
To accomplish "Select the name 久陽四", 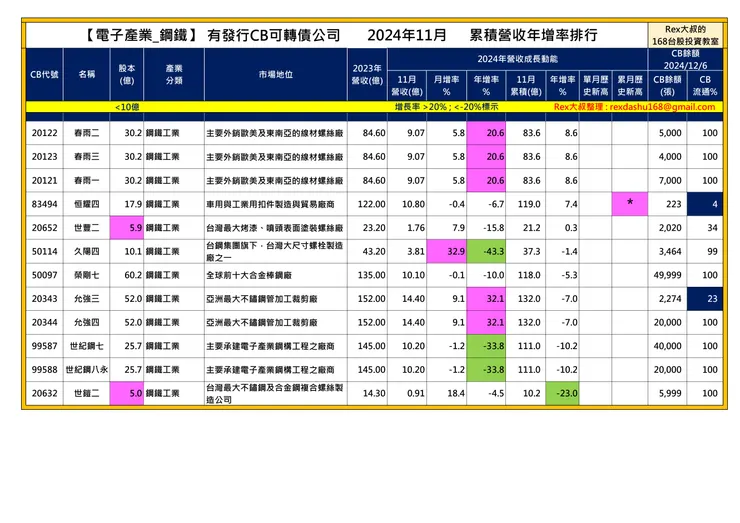I will click(x=86, y=251).
